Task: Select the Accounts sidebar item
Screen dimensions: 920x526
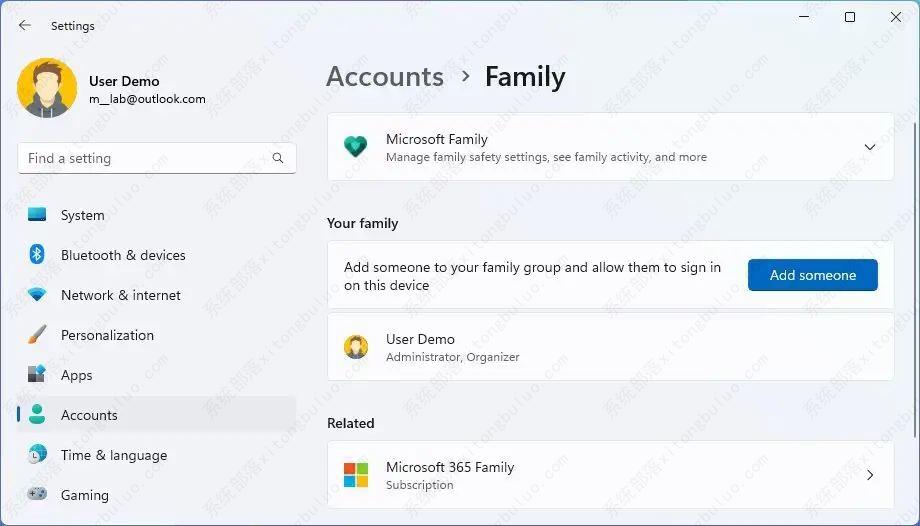Action: tap(89, 415)
